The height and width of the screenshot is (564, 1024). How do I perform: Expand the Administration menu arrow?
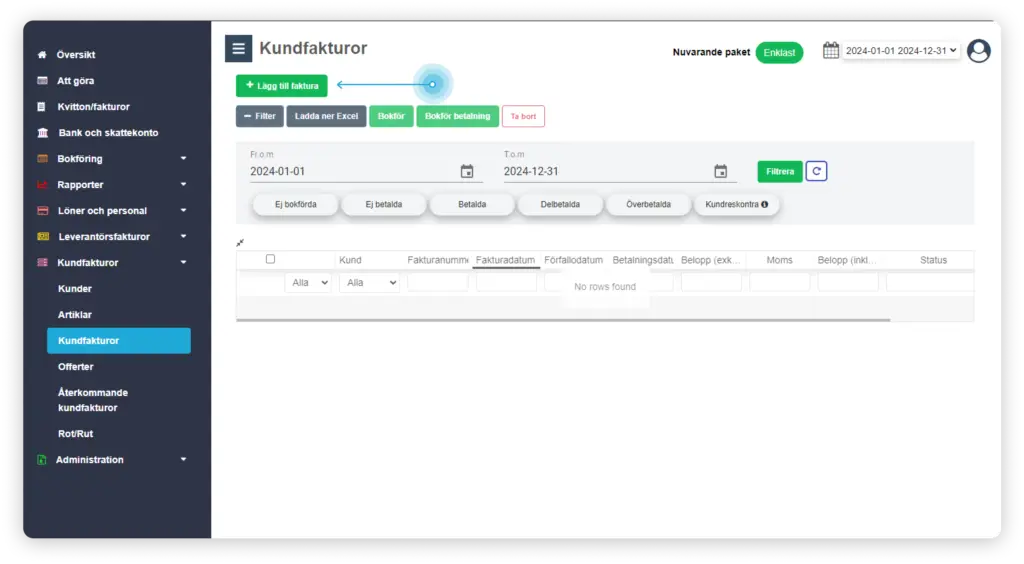[x=184, y=460]
